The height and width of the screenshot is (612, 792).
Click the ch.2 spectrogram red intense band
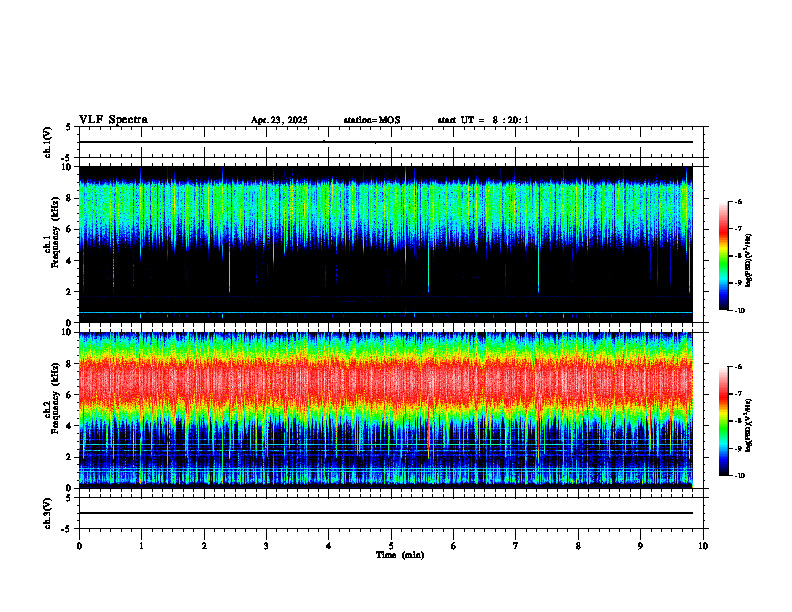[385, 381]
